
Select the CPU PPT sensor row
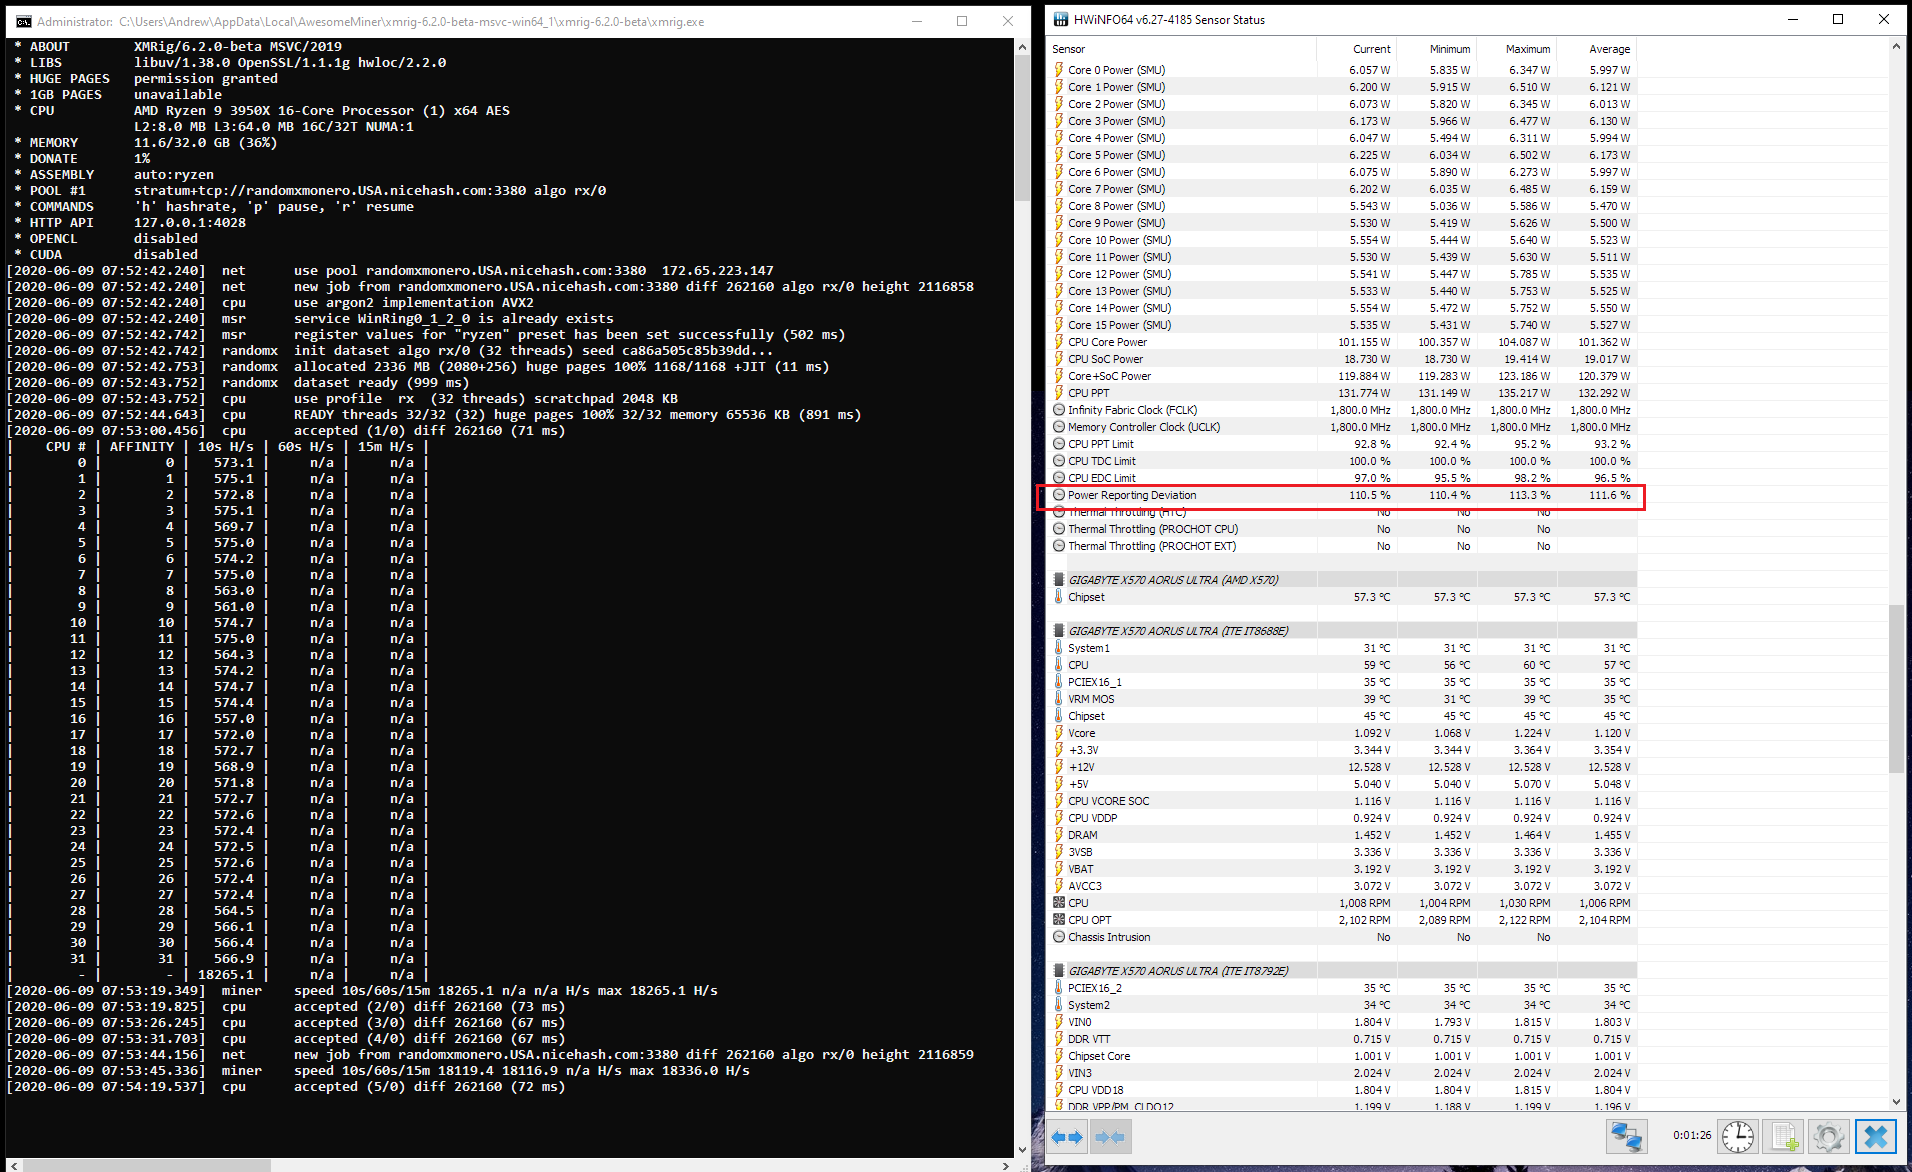(1089, 393)
